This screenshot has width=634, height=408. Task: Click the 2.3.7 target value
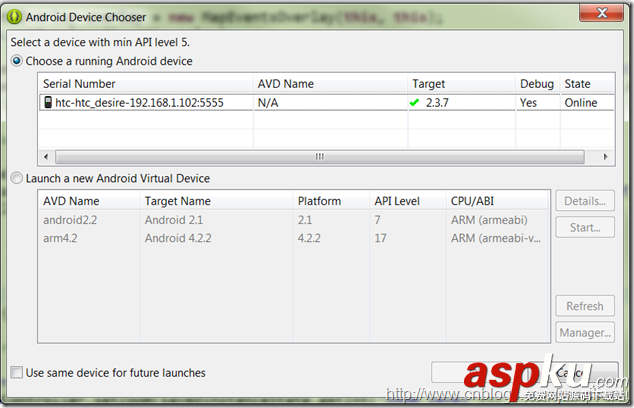pos(437,103)
